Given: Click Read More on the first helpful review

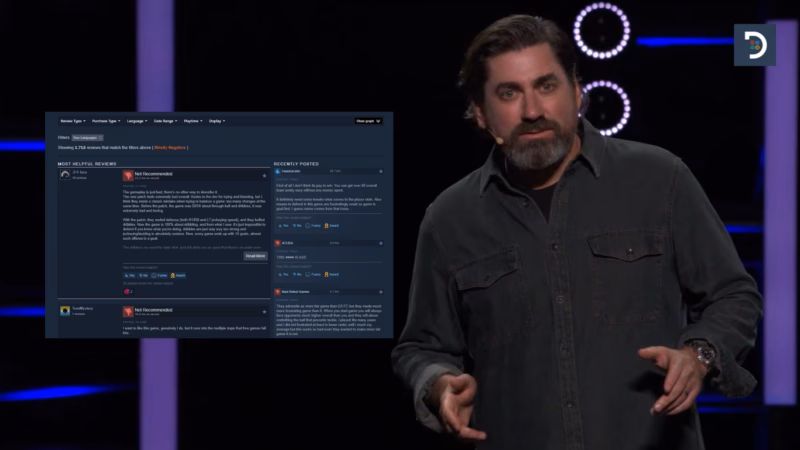Looking at the screenshot, I should [x=255, y=256].
